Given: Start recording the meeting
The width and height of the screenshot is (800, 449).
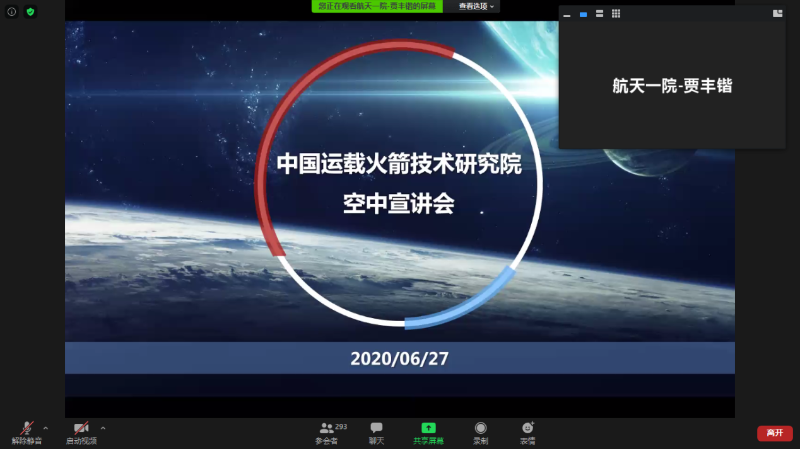Looking at the screenshot, I should point(481,433).
